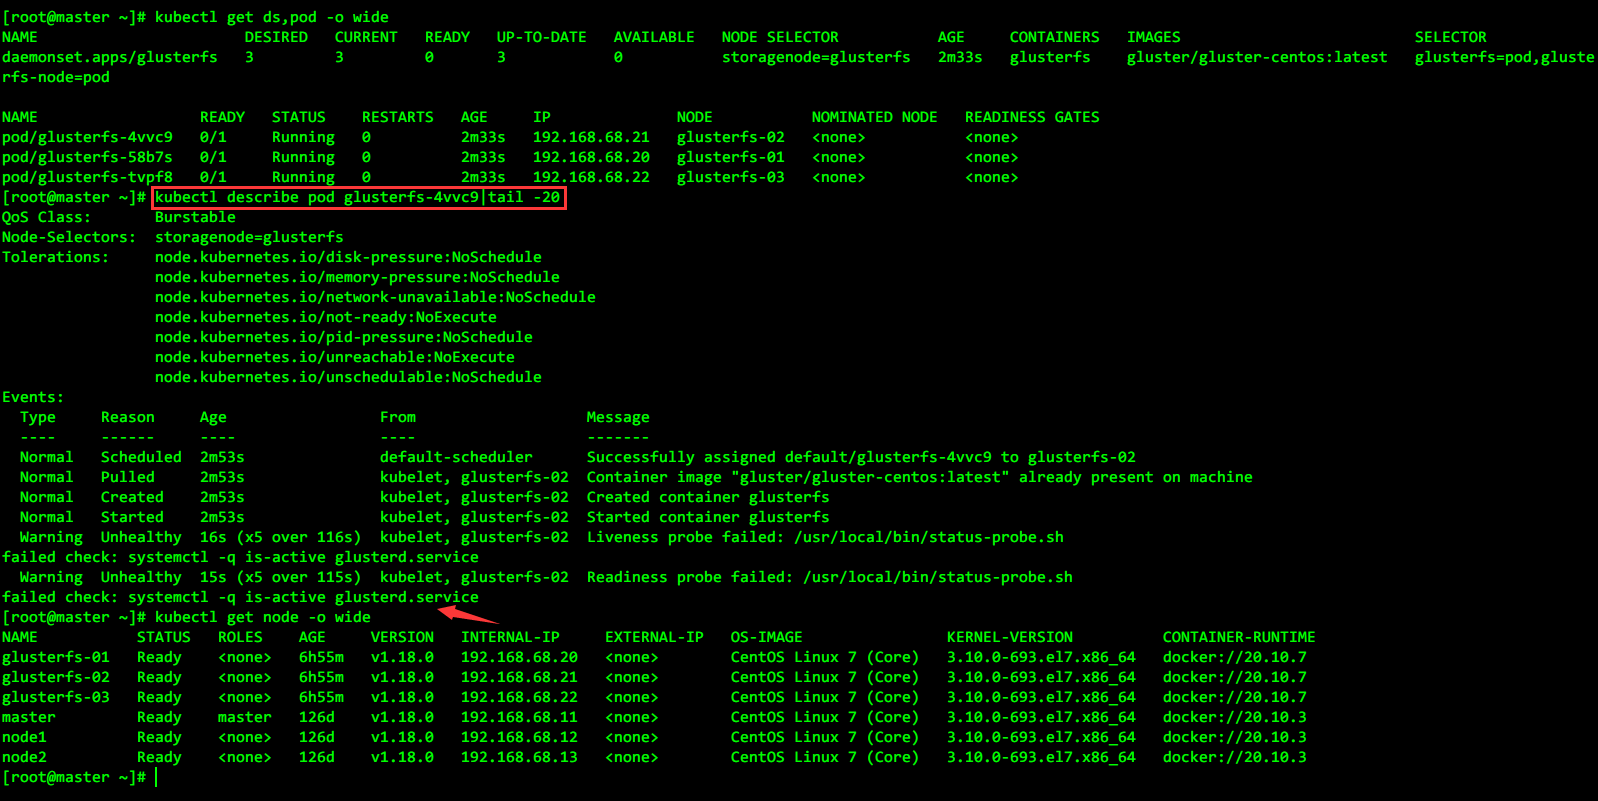Click the "NODE SELECTOR" column header

coord(780,37)
